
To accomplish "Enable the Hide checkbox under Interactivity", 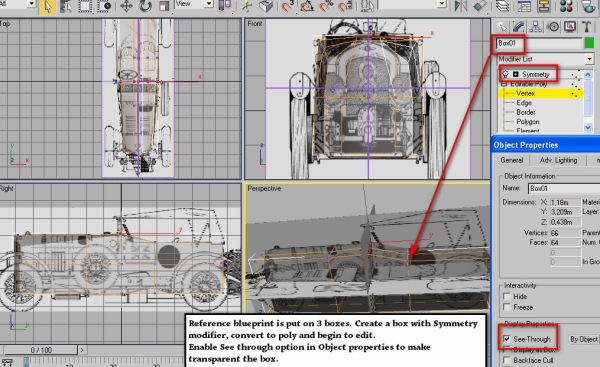I will 507,296.
